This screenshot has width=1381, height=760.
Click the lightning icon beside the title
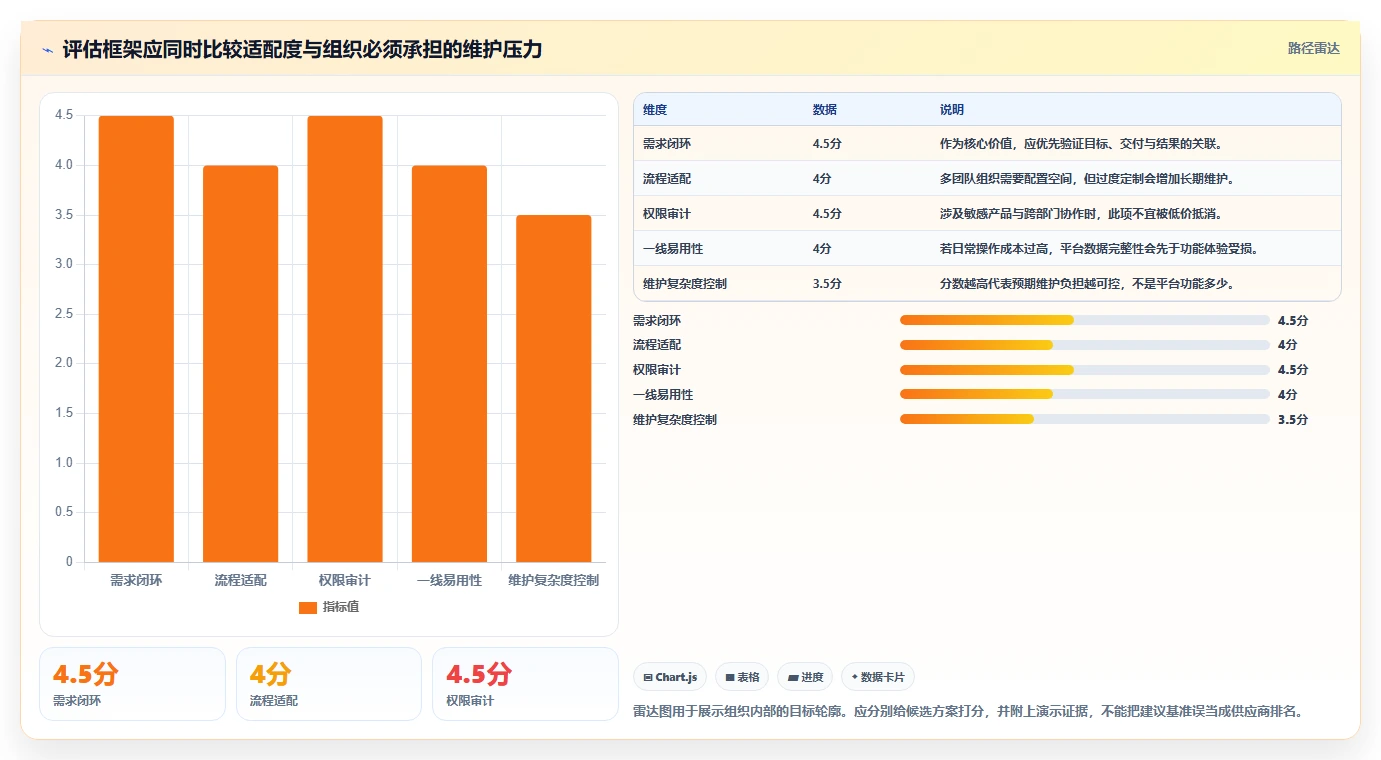coord(47,49)
